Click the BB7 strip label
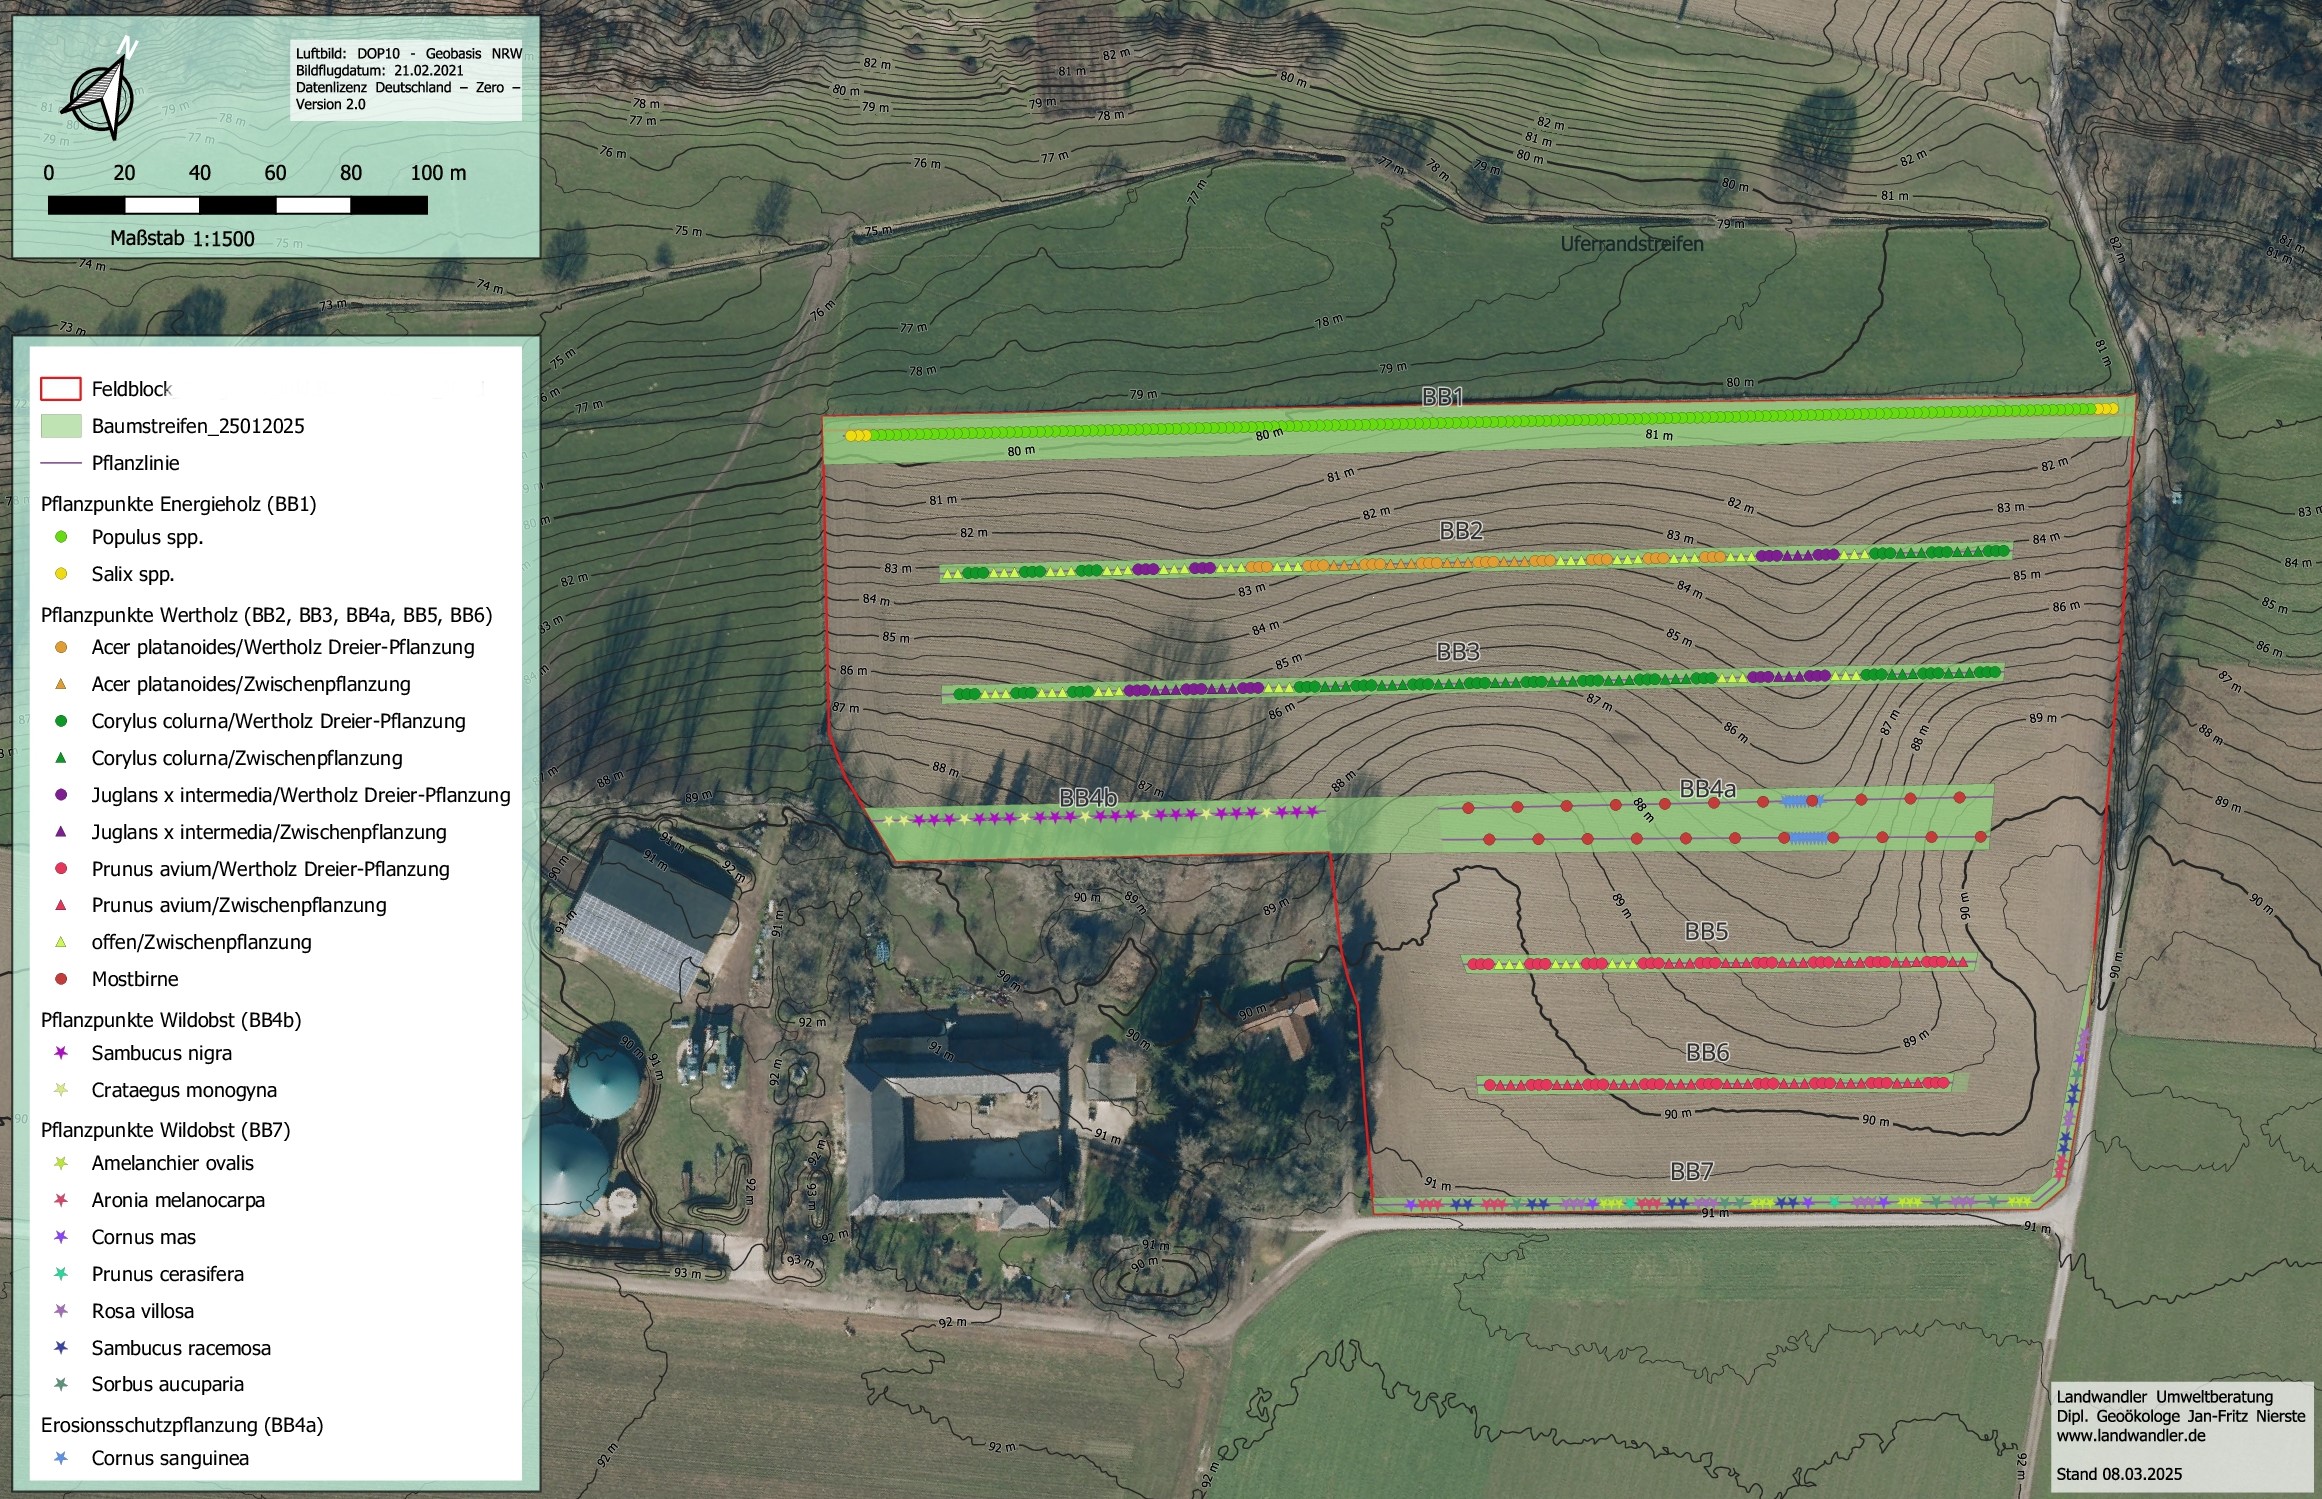Screen dimensions: 2322x1499 pyautogui.click(x=1691, y=1171)
